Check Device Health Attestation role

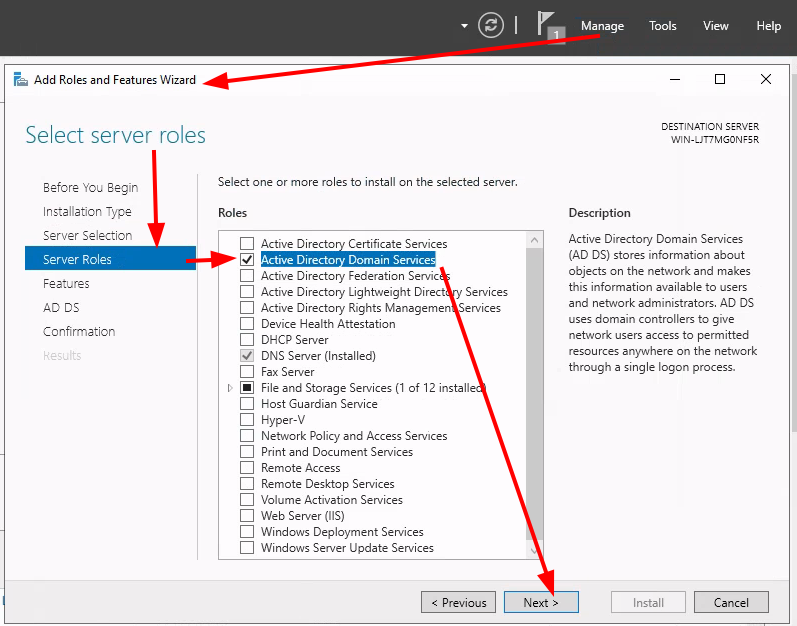tap(247, 324)
